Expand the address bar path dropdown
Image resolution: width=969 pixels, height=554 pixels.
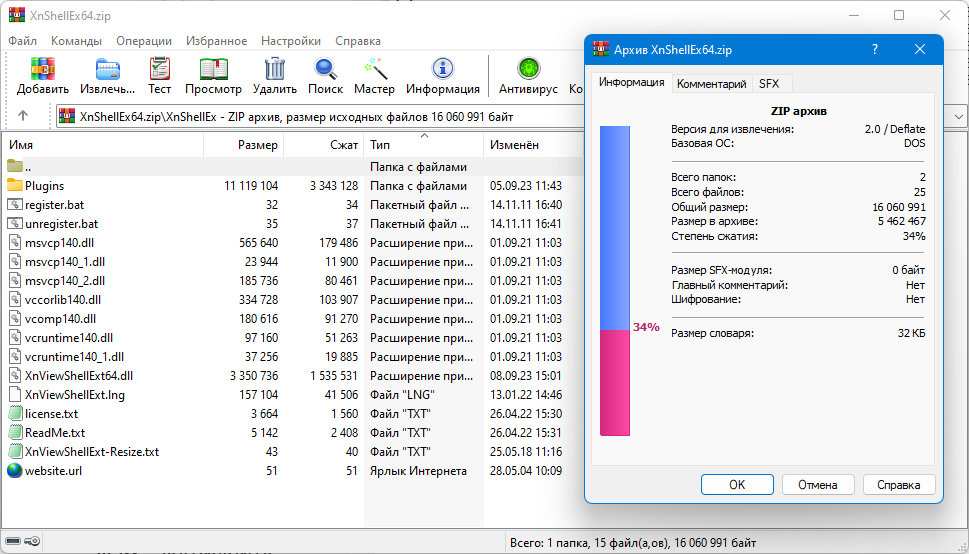click(958, 116)
